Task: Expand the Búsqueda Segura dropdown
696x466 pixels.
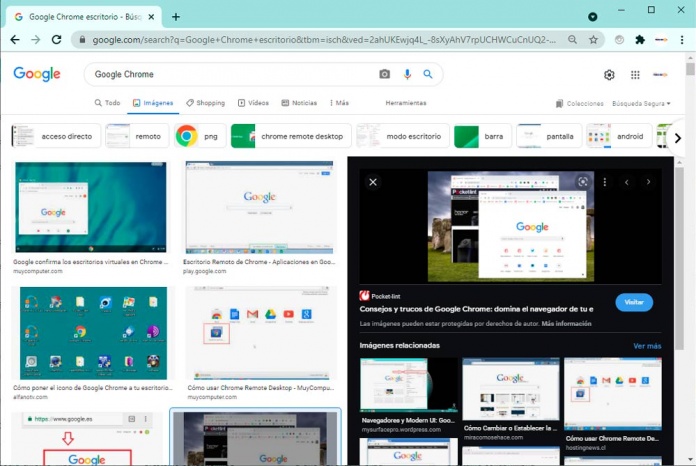Action: click(x=641, y=103)
